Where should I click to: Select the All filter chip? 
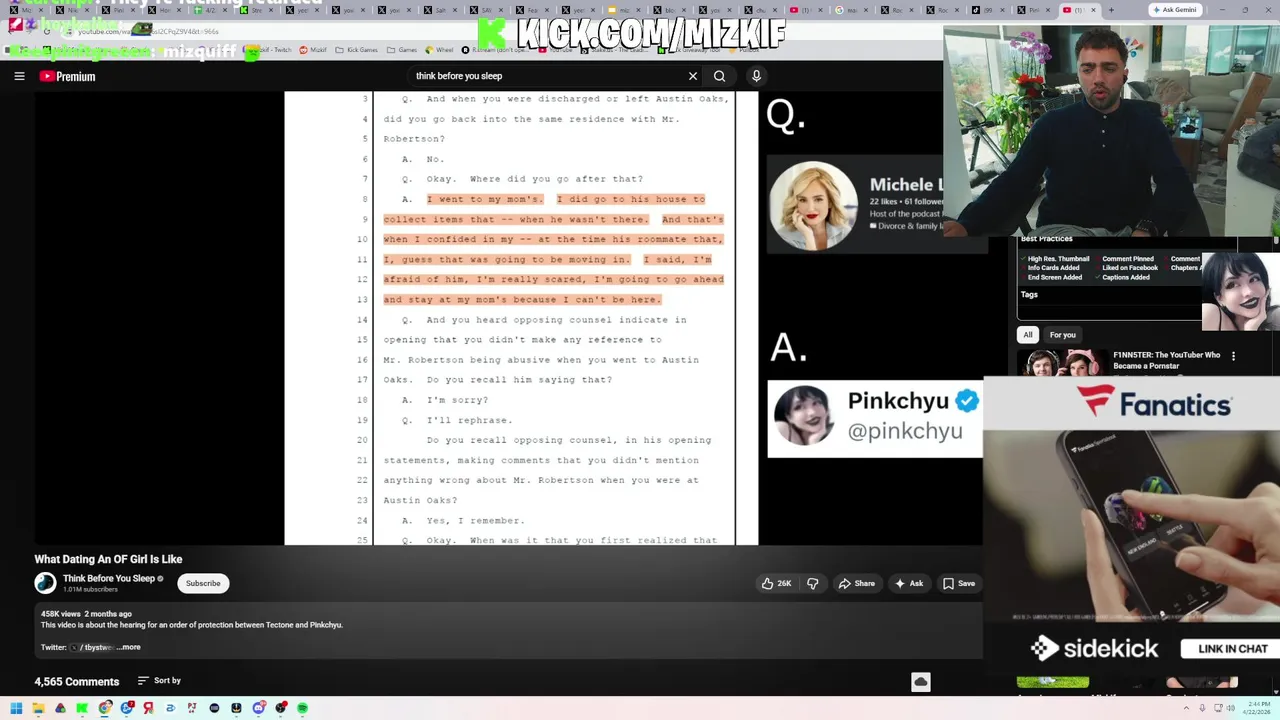pyautogui.click(x=1028, y=335)
